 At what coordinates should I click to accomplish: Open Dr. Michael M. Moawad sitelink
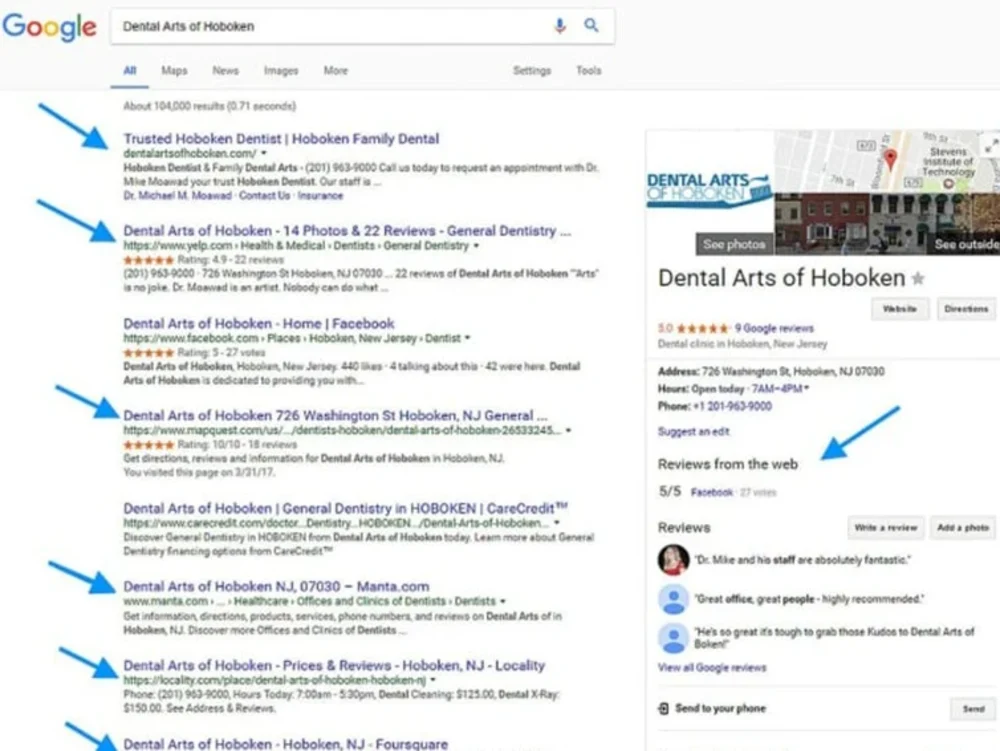pos(177,196)
